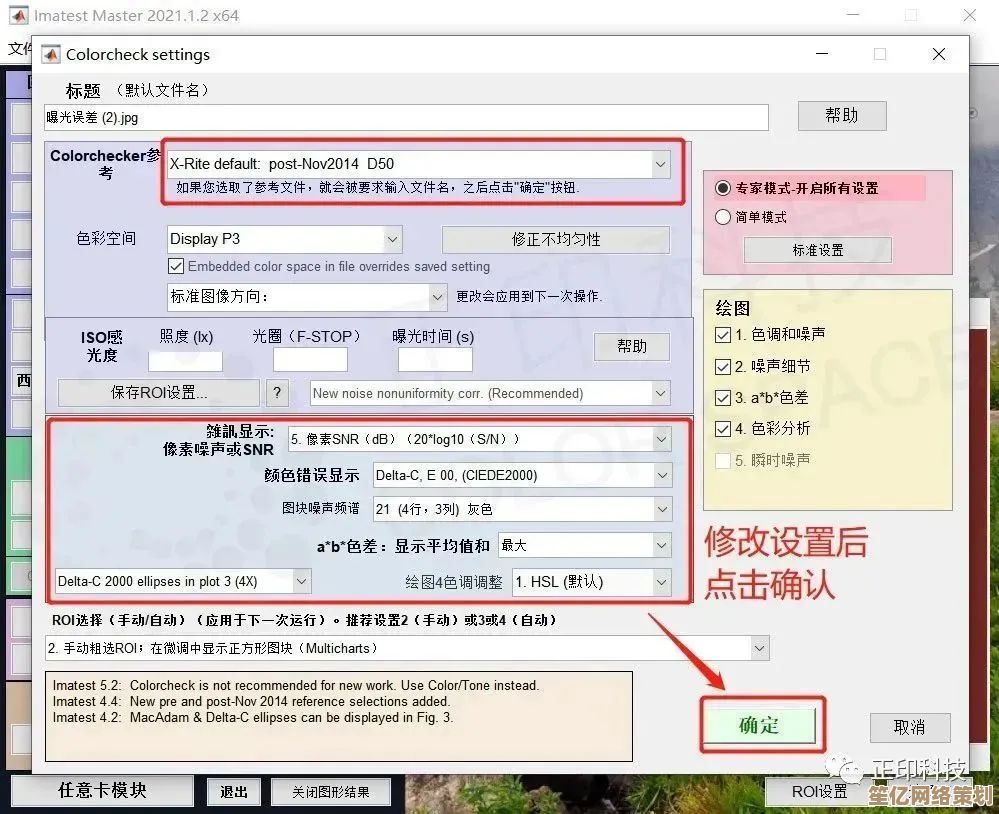The width and height of the screenshot is (999, 814).
Task: Click the 曝光时间 (s) input field
Action: tap(435, 360)
